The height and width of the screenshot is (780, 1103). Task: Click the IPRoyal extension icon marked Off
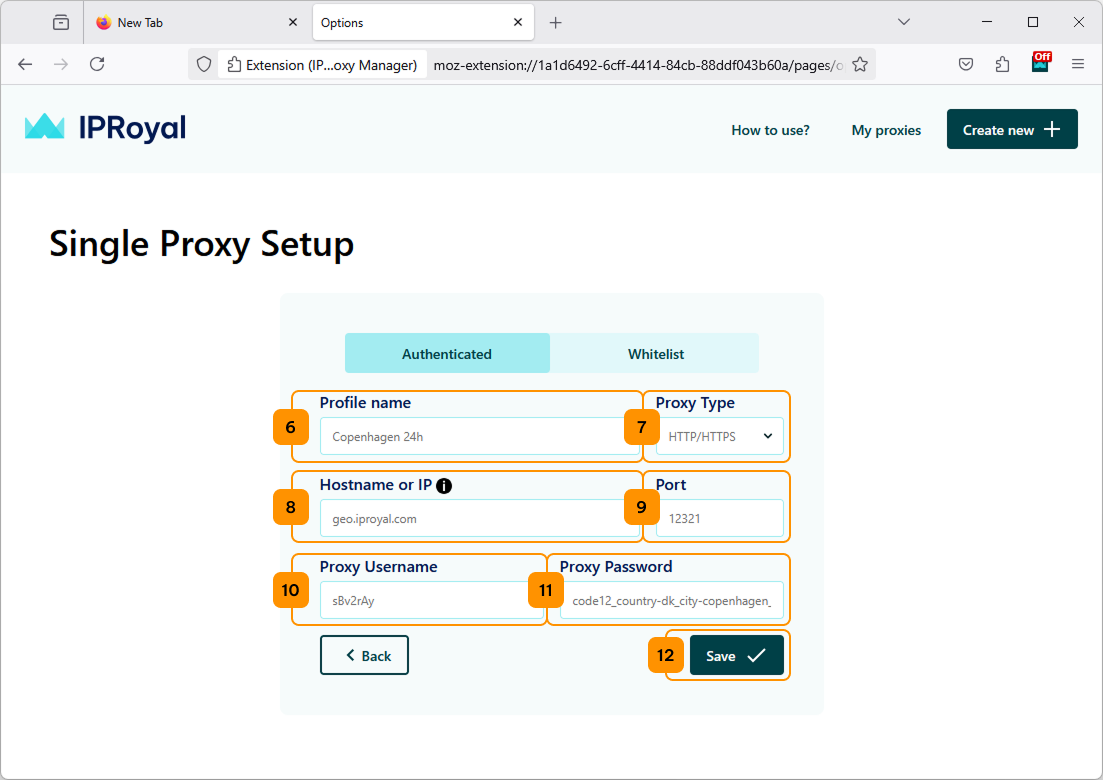coord(1040,63)
